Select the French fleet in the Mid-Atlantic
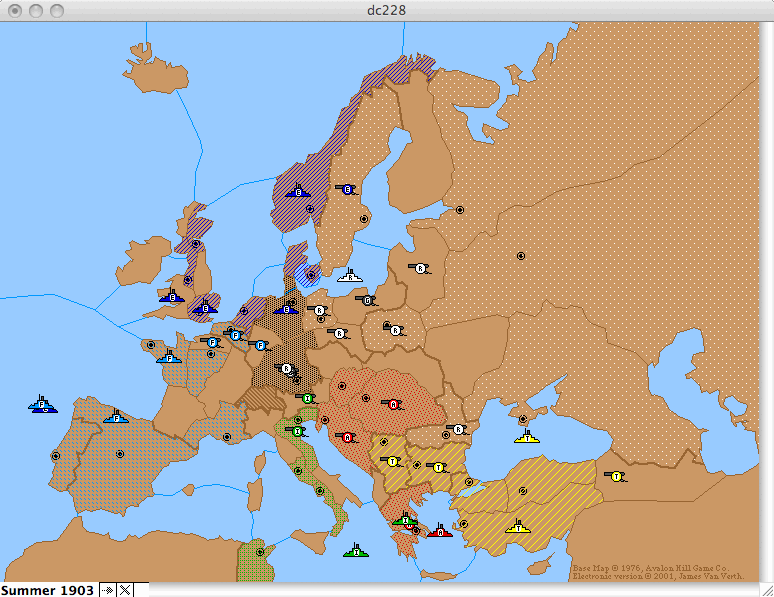This screenshot has width=774, height=597. [x=41, y=403]
